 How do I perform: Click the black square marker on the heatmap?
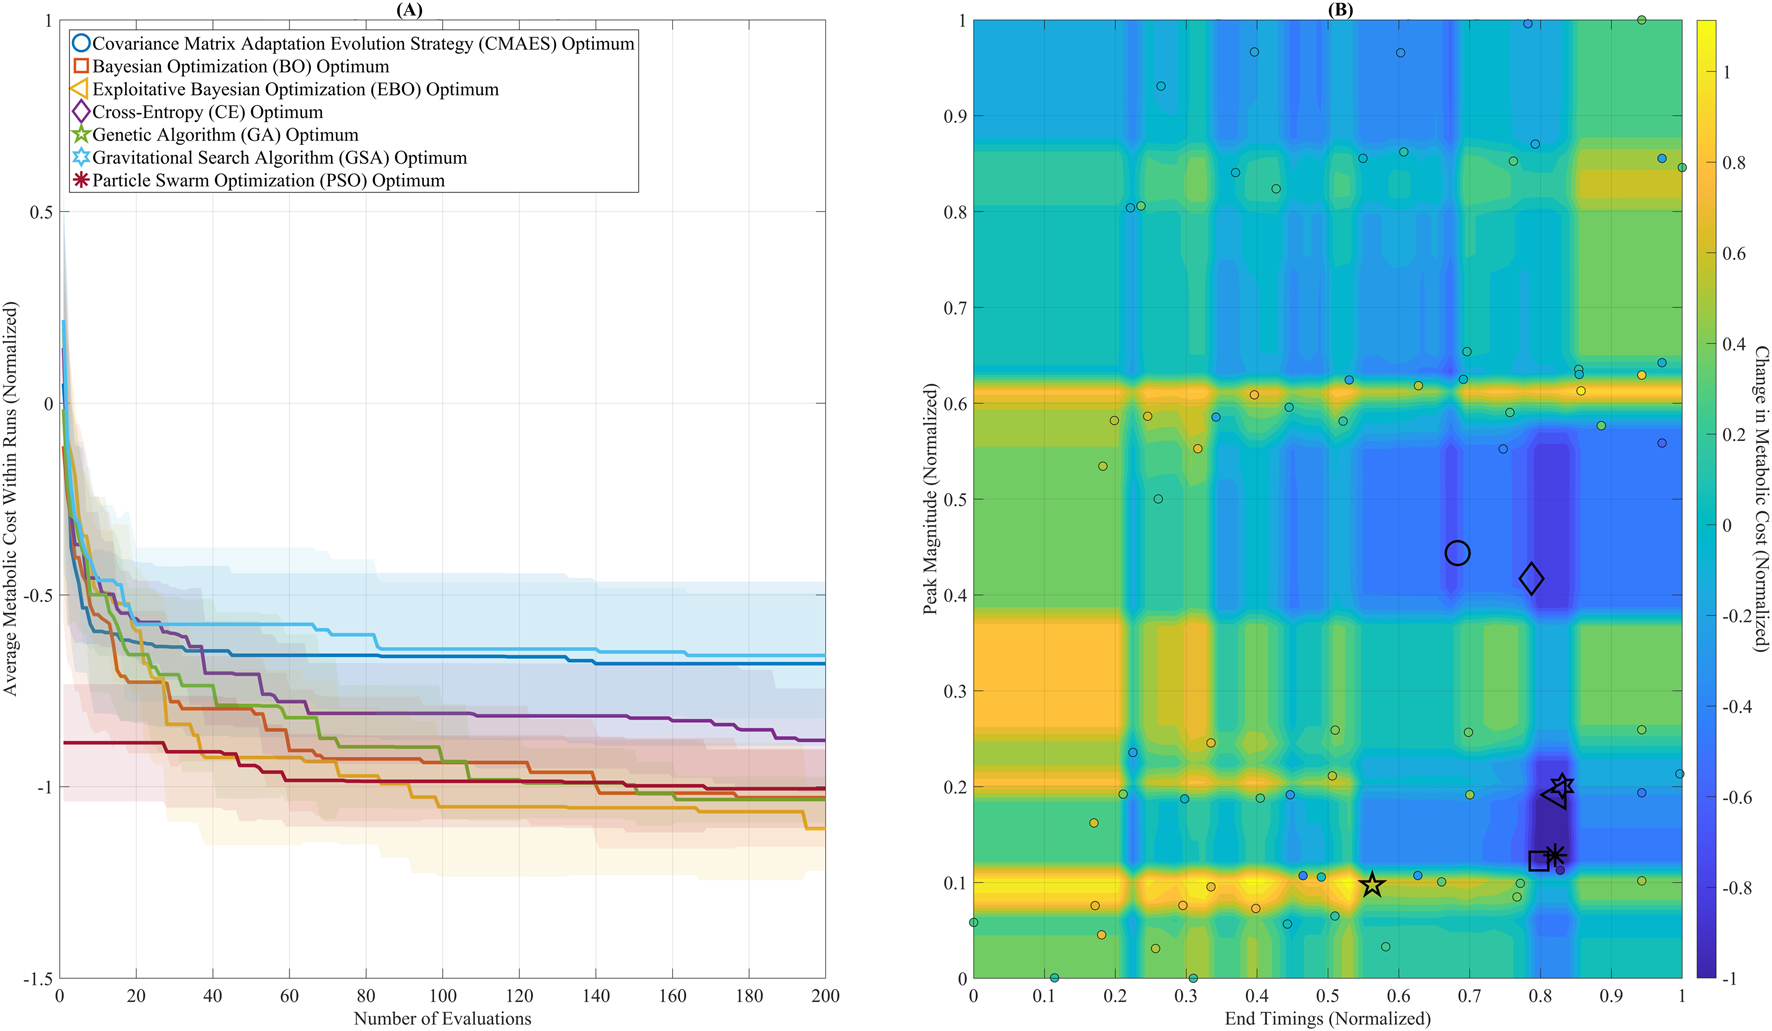click(1539, 861)
